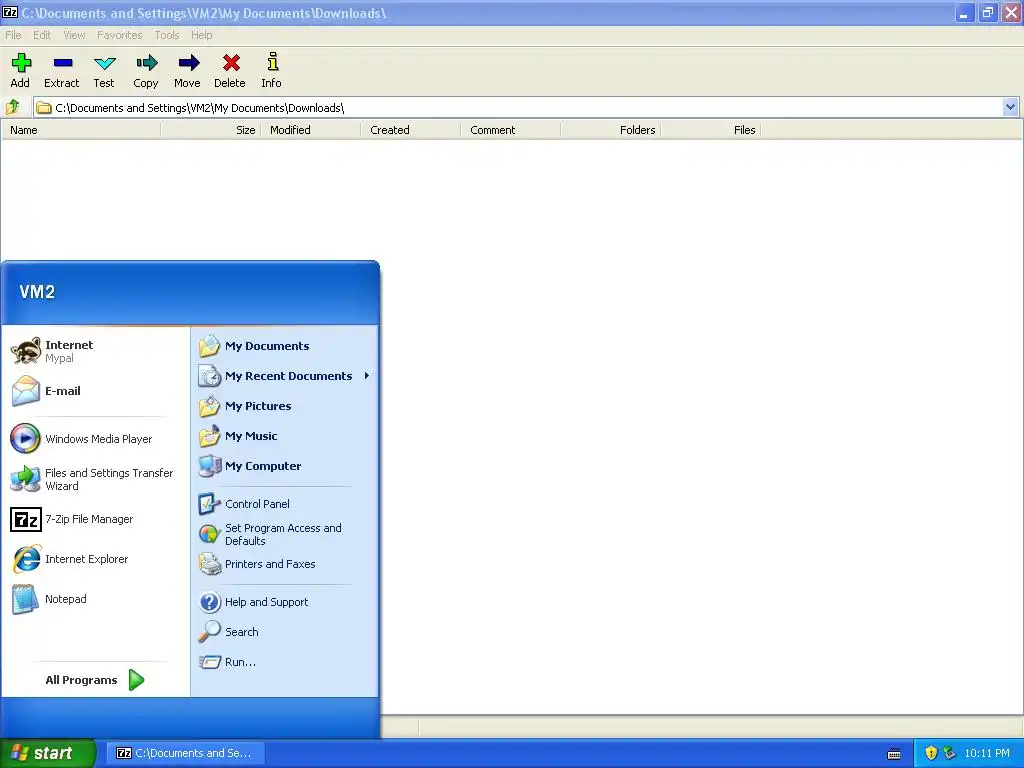Viewport: 1024px width, 768px height.
Task: Click the Extract toolbar icon
Action: coord(62,70)
